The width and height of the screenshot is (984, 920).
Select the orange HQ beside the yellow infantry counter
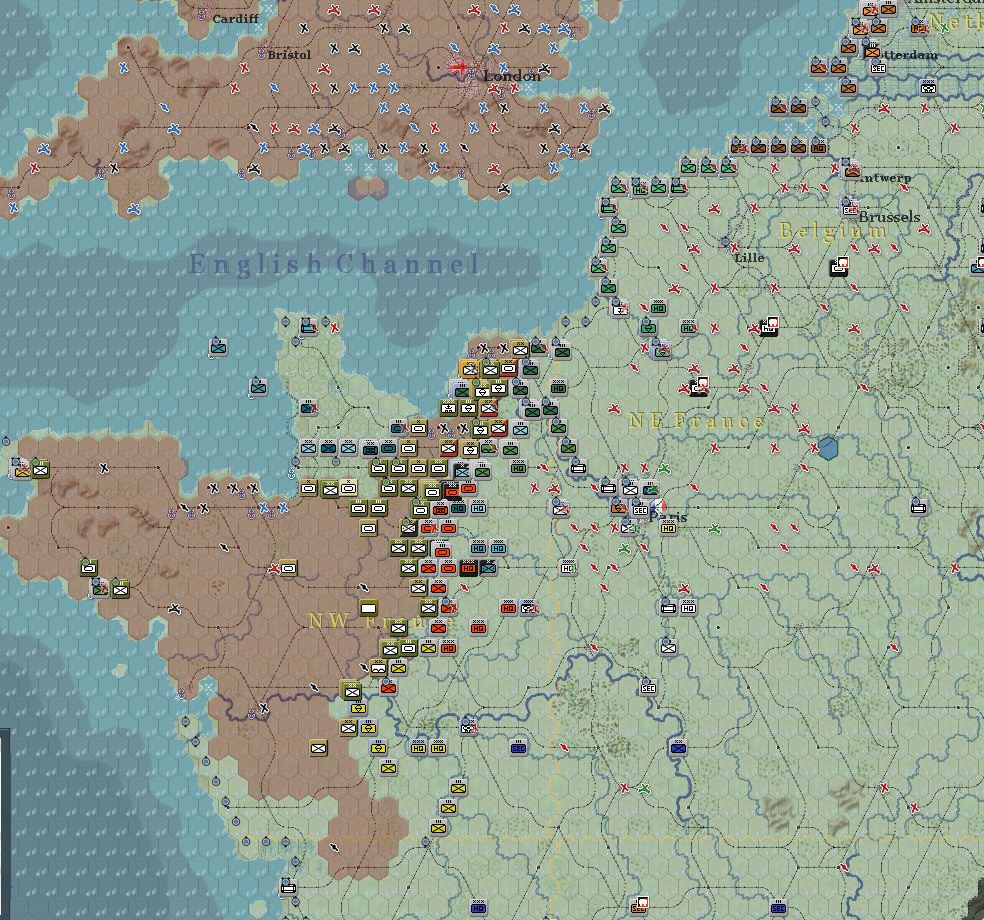(x=448, y=648)
